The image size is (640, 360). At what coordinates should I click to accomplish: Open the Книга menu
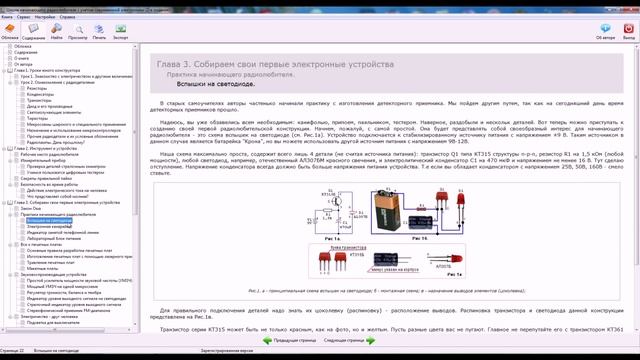[x=7, y=17]
